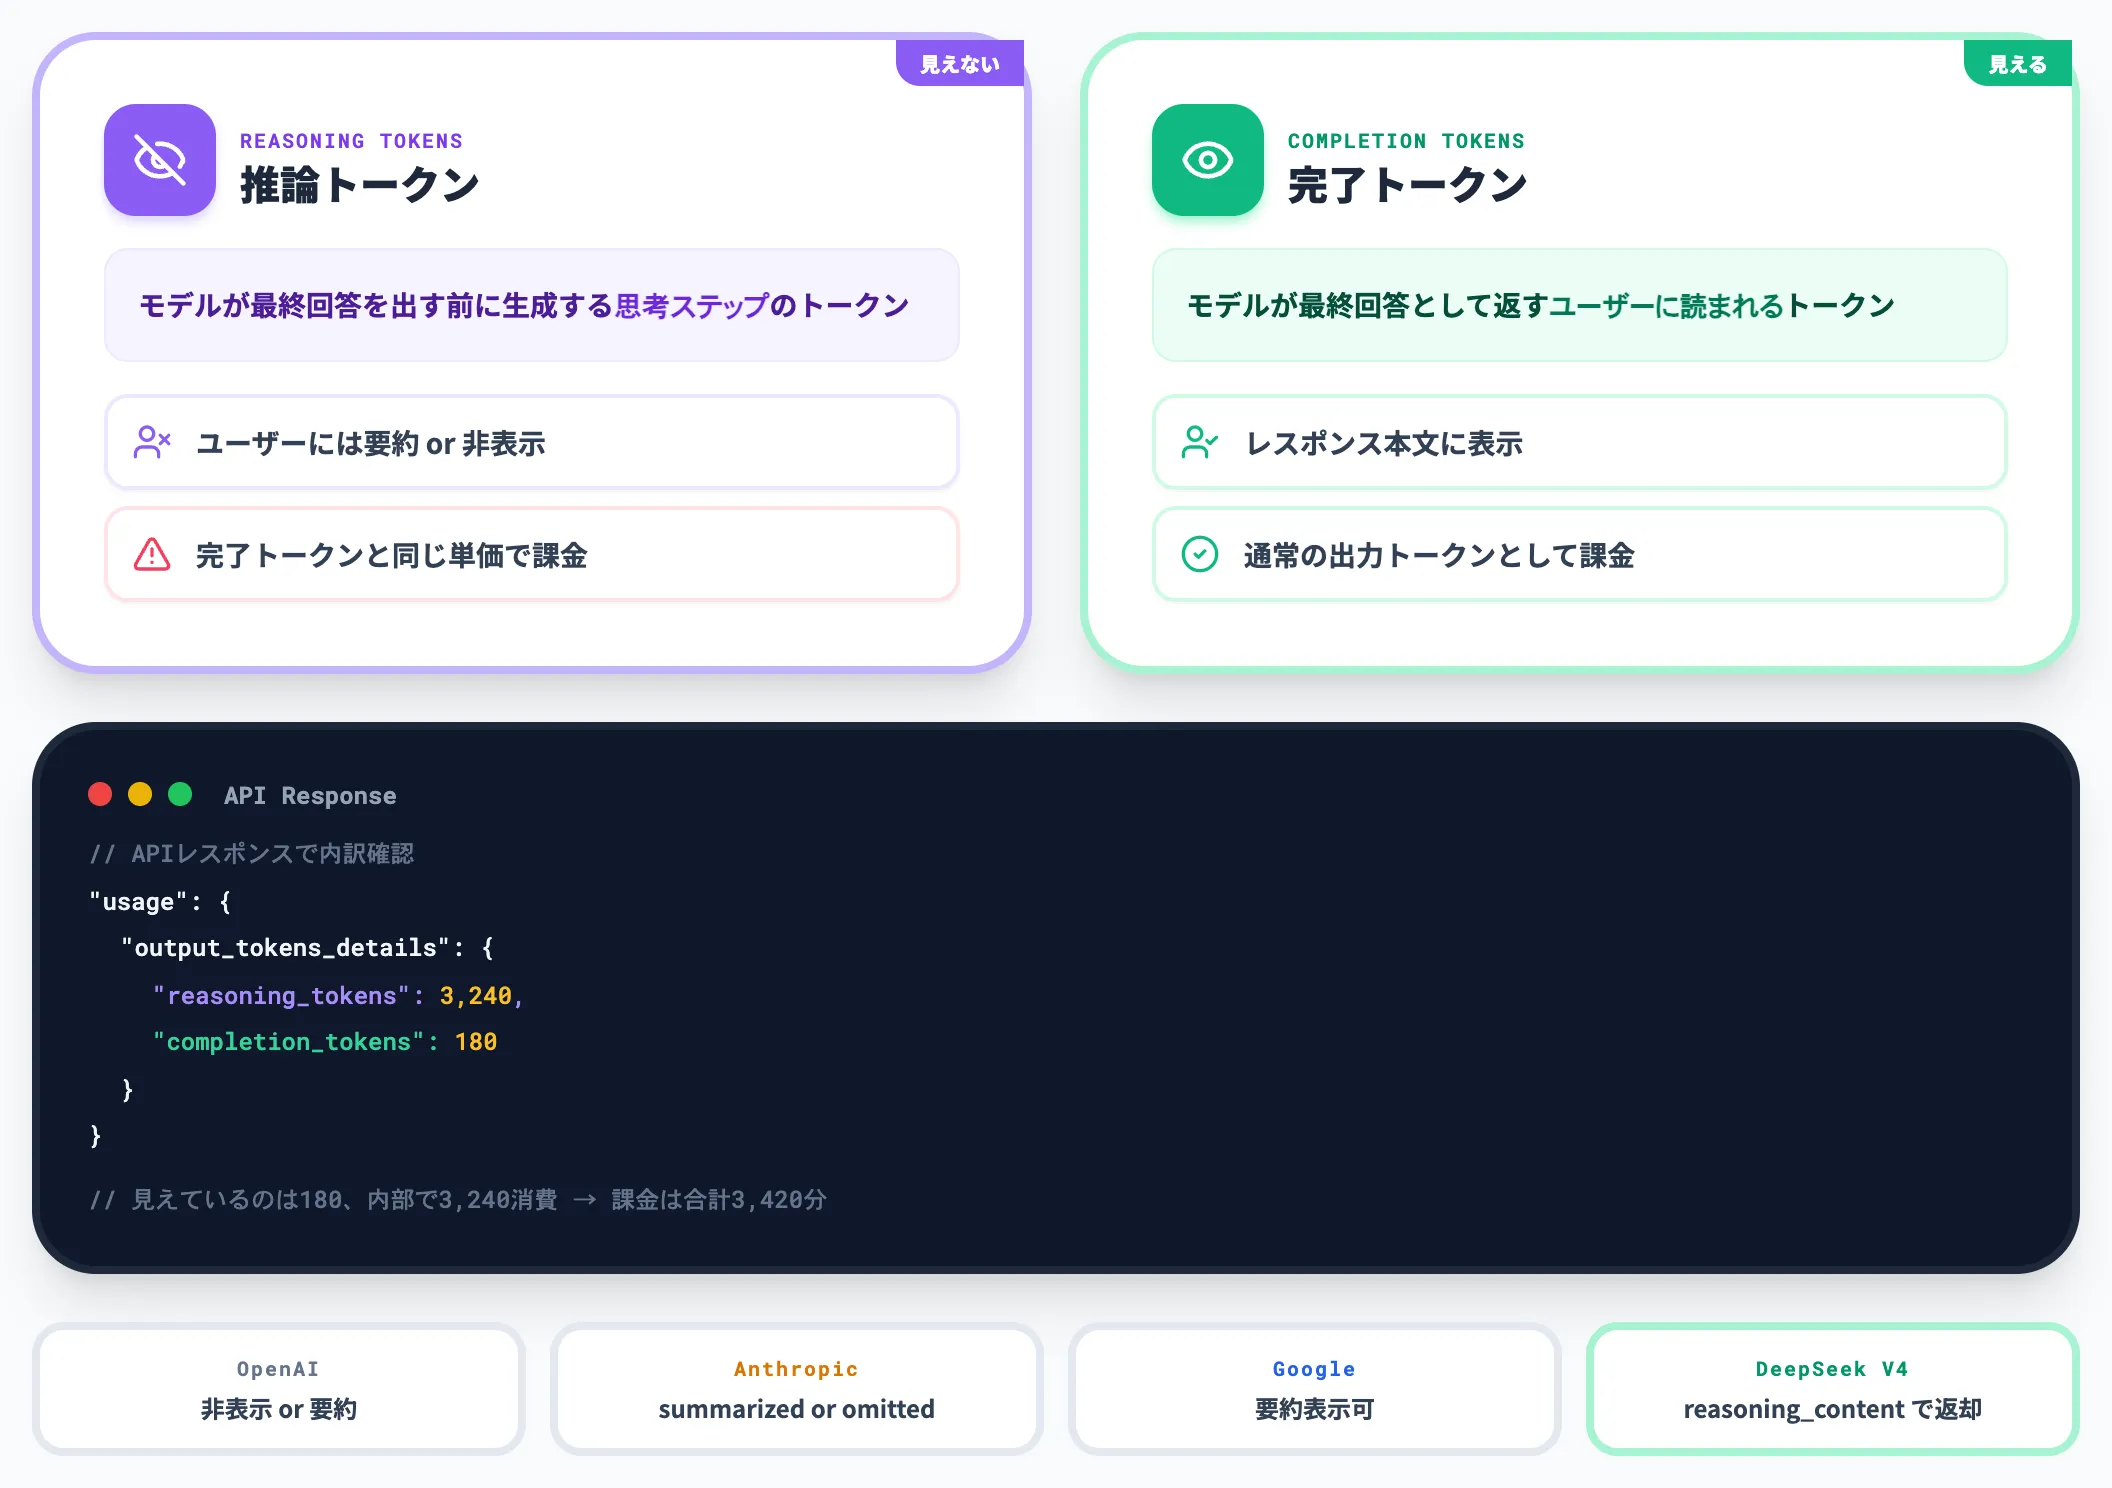Click the API Response title
The height and width of the screenshot is (1488, 2112).
tap(310, 795)
